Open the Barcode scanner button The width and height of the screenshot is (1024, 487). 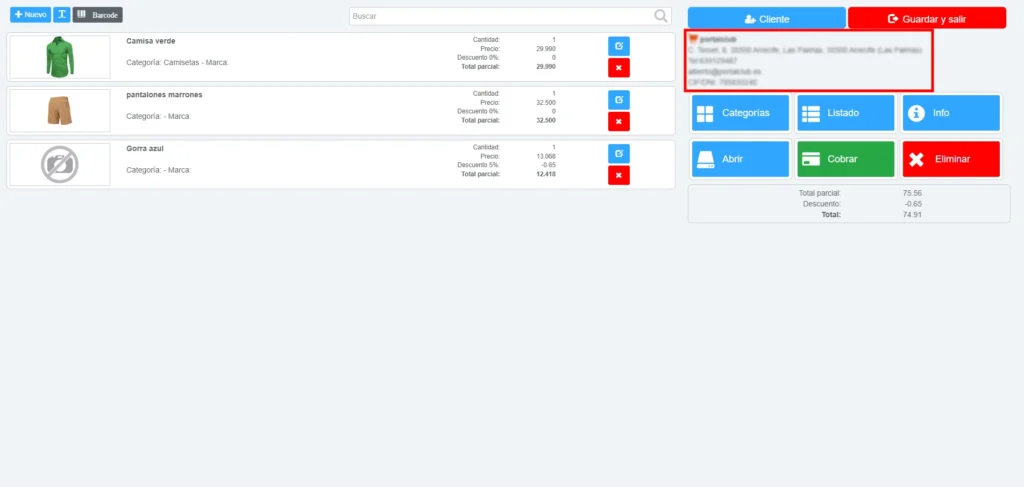pyautogui.click(x=97, y=14)
